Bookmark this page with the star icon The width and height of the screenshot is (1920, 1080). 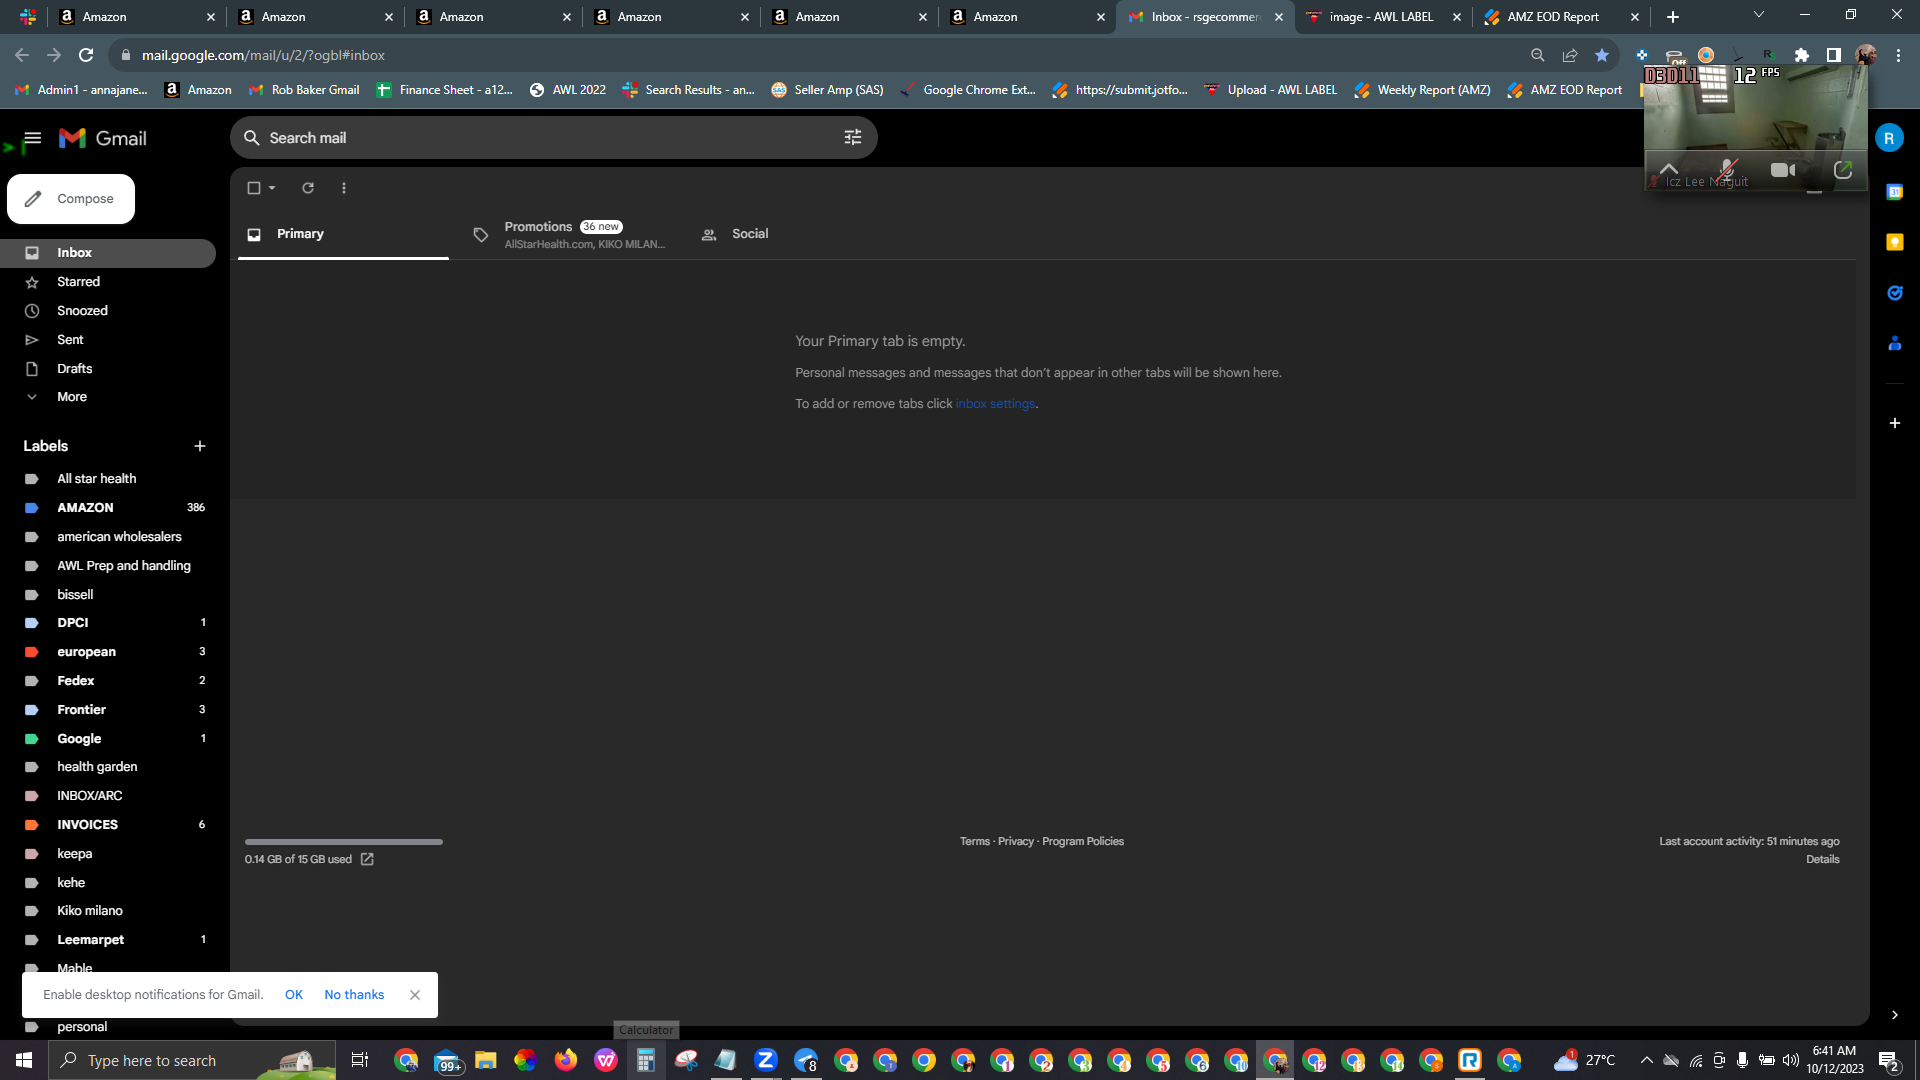[x=1602, y=56]
